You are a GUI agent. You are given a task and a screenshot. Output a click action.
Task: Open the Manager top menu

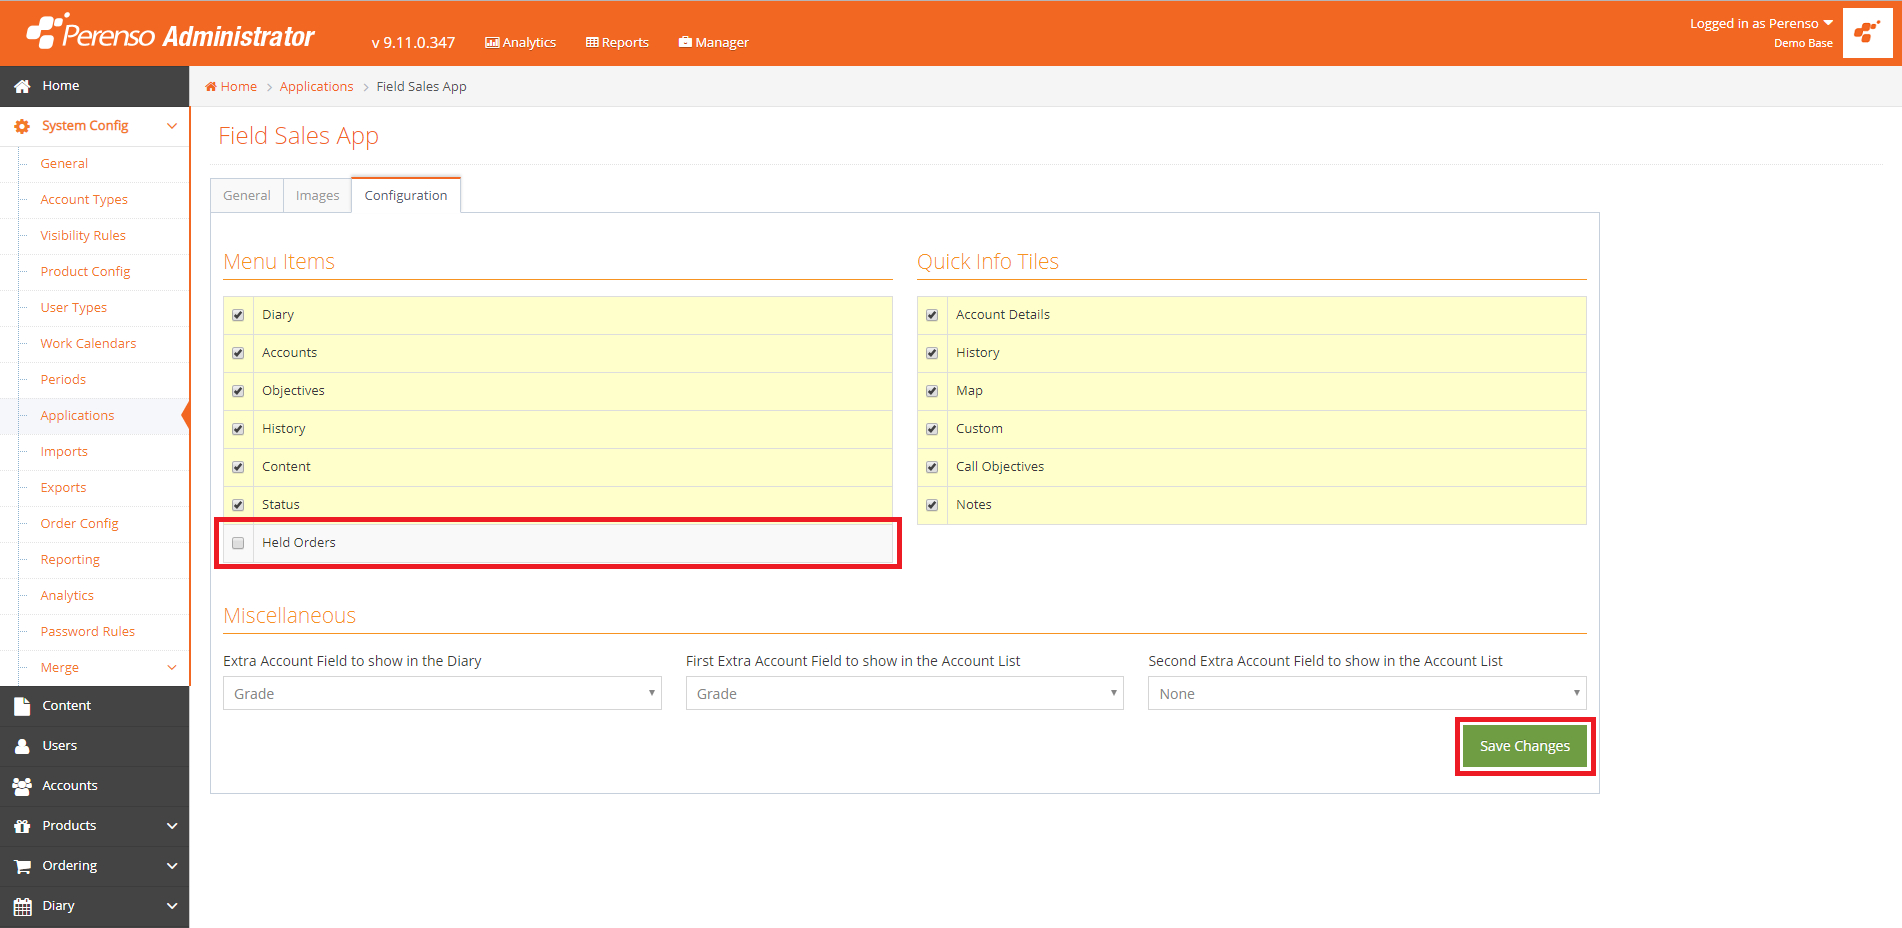pyautogui.click(x=714, y=42)
